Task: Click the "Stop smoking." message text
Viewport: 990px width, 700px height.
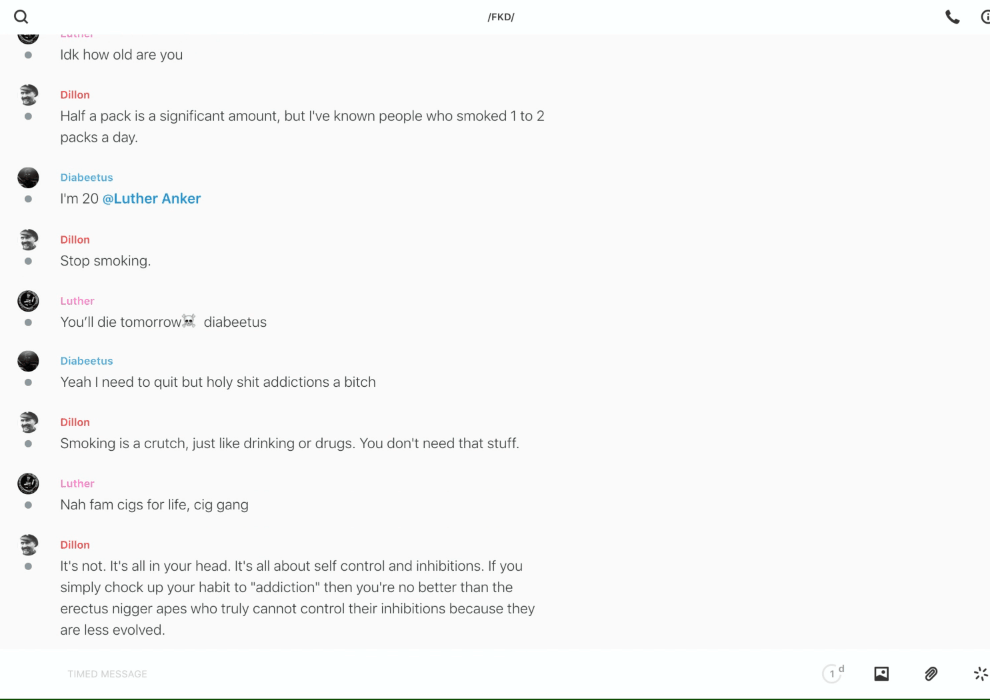Action: click(105, 261)
